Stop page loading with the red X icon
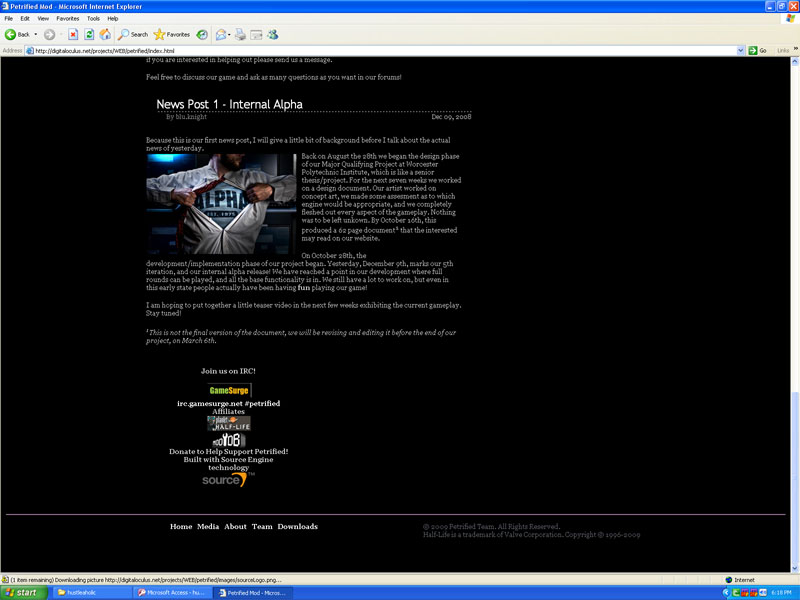The image size is (800, 600). pyautogui.click(x=73, y=34)
